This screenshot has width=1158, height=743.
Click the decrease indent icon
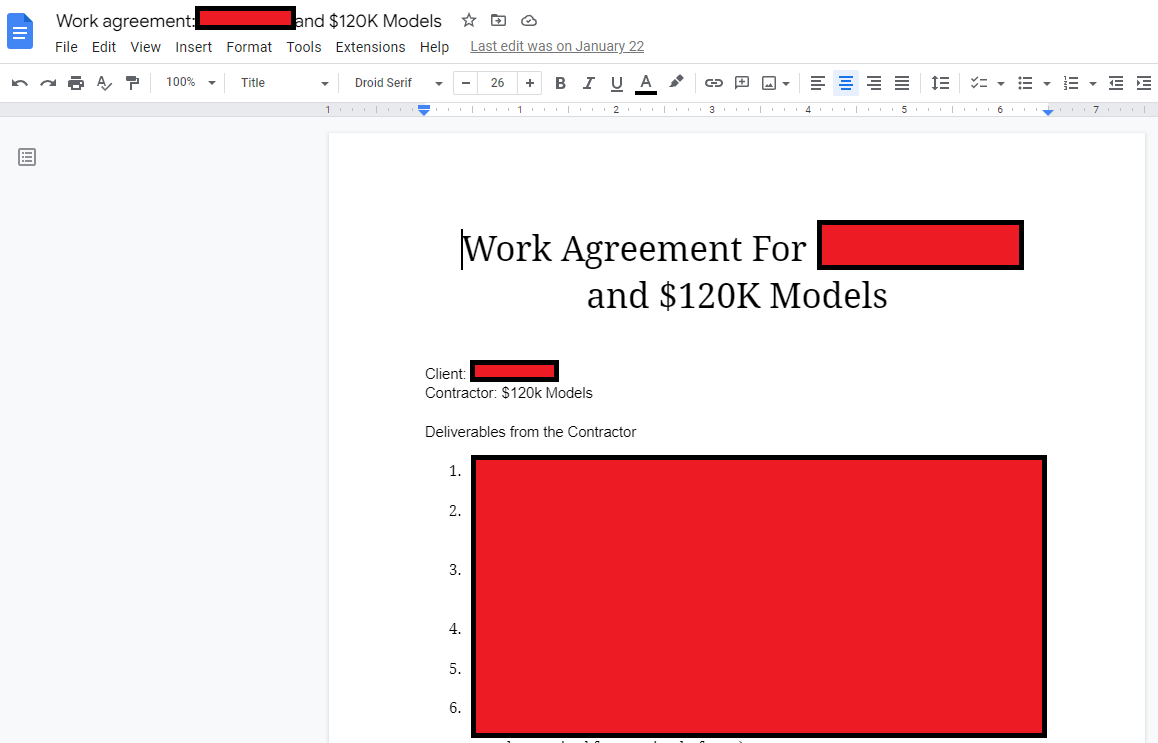pos(1116,83)
